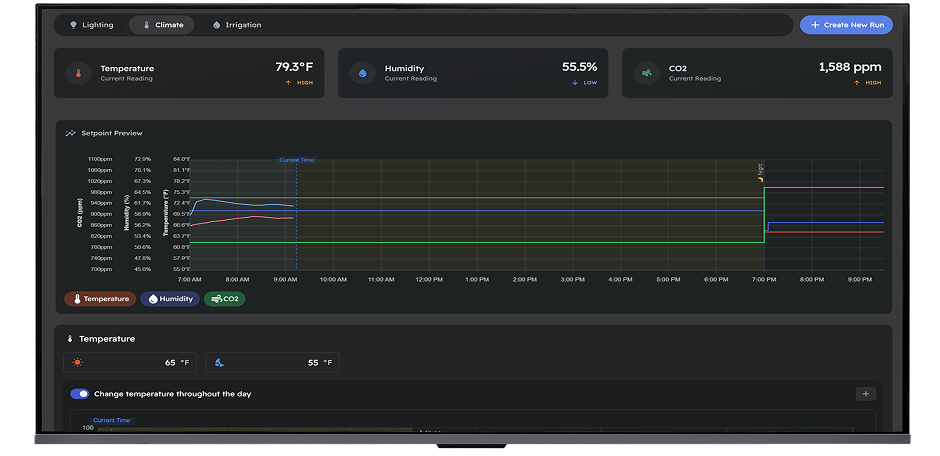Click the plus button in the temperature schedule row

tap(865, 394)
